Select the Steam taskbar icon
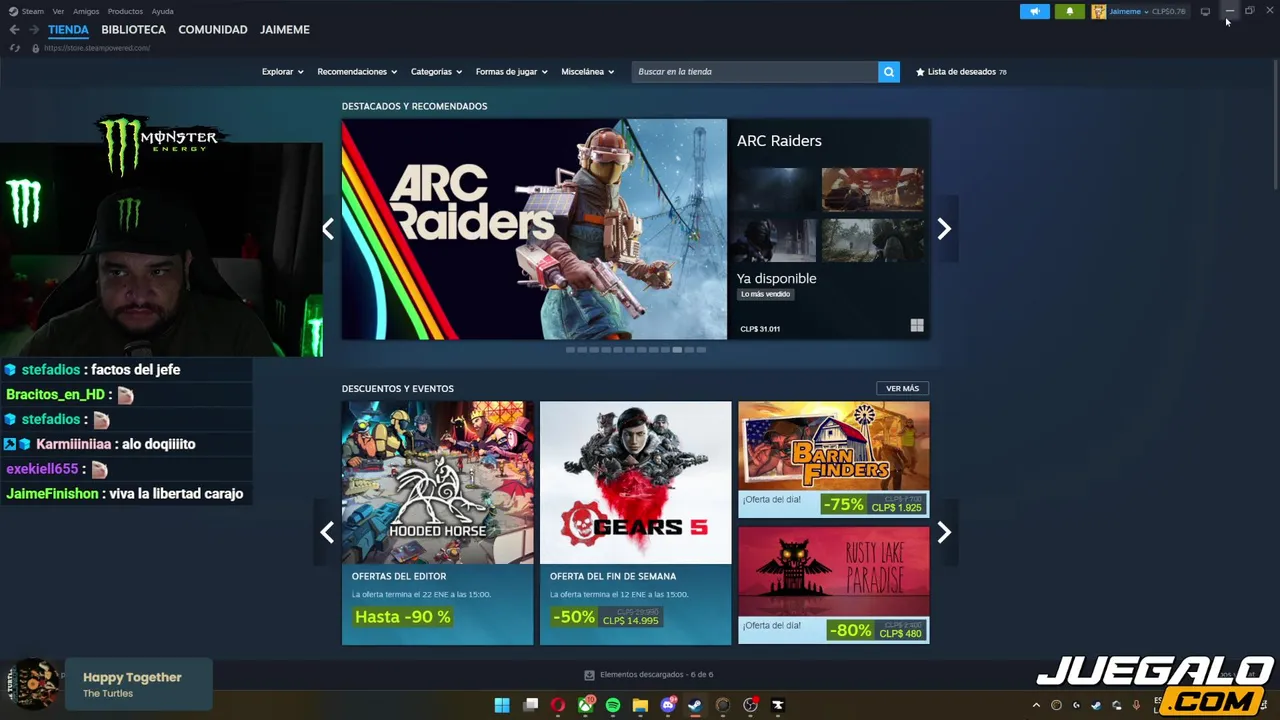 pyautogui.click(x=695, y=705)
